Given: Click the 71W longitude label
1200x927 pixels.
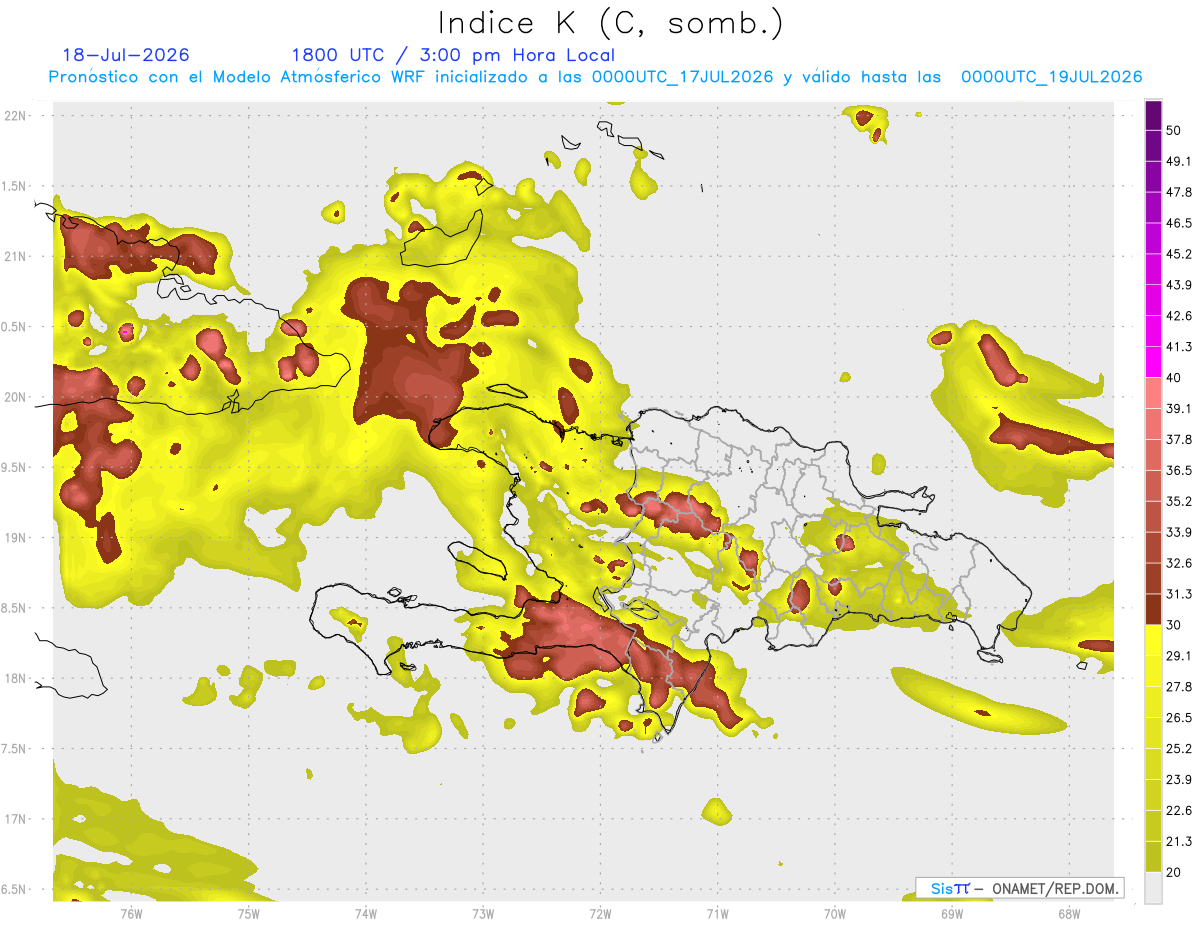Looking at the screenshot, I should pos(717,914).
